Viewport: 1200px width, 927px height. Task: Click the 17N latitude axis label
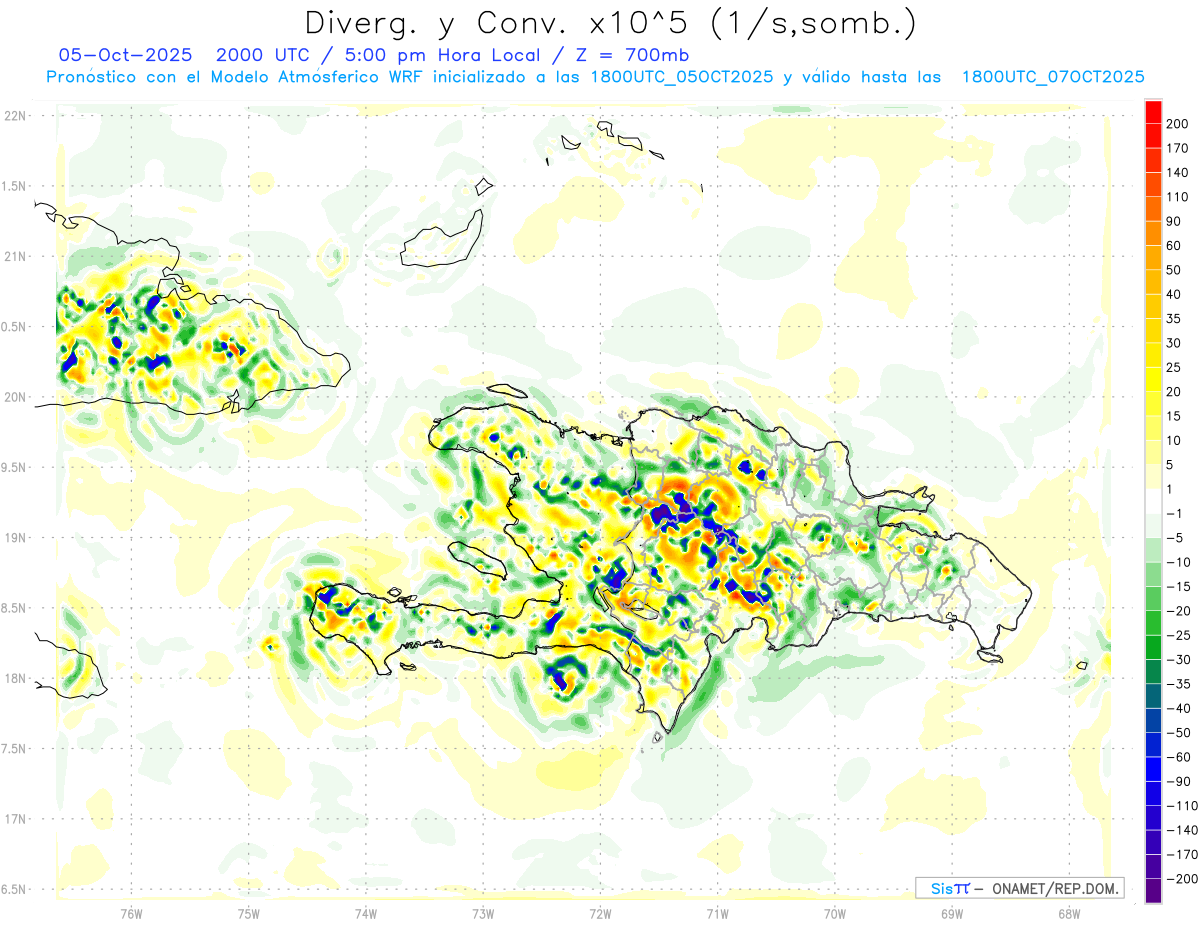click(15, 819)
